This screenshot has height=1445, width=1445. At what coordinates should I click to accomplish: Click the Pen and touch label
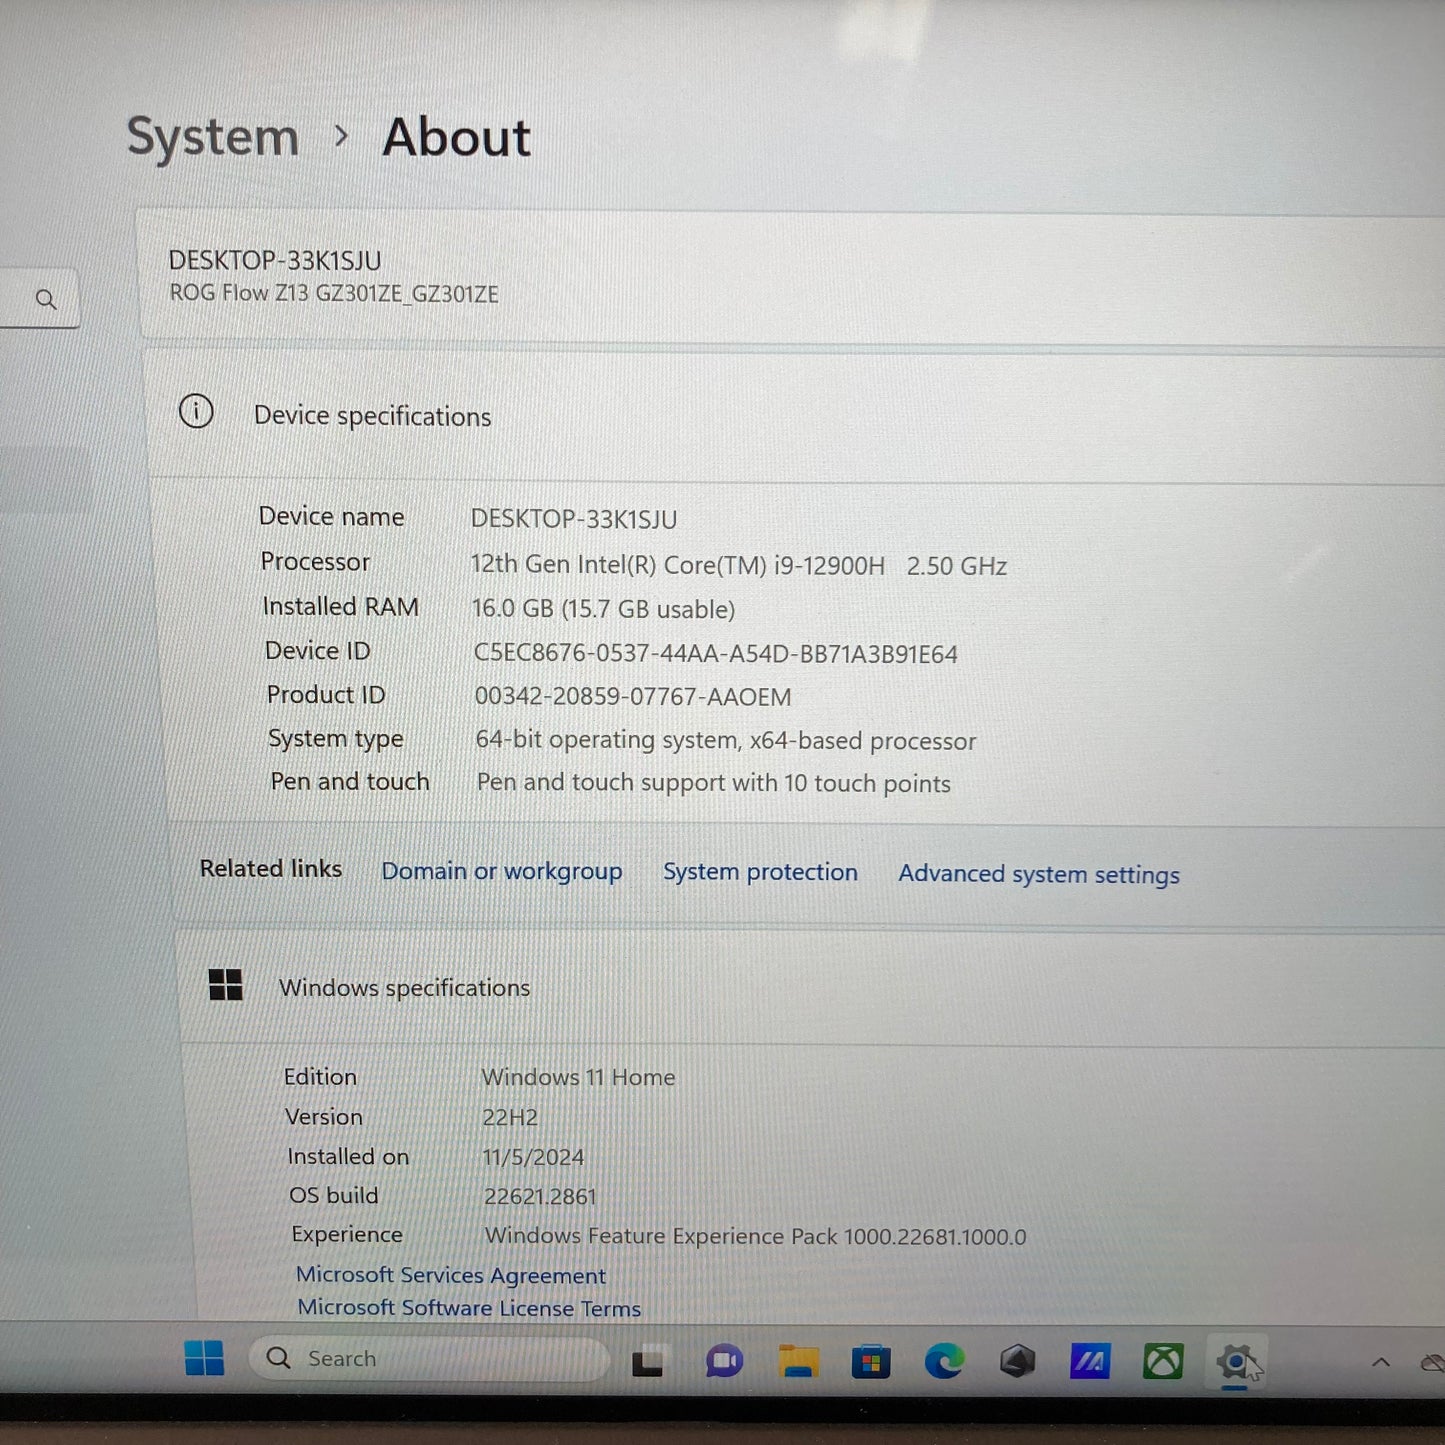pos(350,781)
